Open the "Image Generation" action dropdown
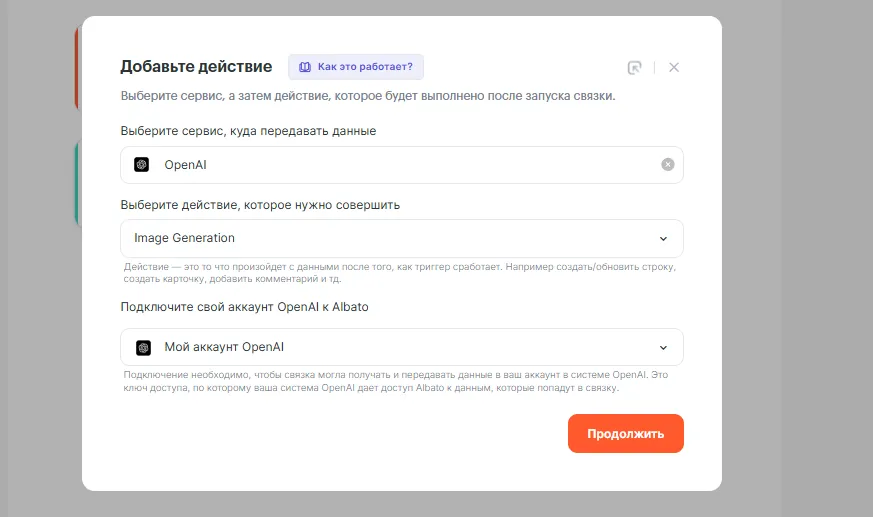The width and height of the screenshot is (873, 517). pyautogui.click(x=400, y=238)
